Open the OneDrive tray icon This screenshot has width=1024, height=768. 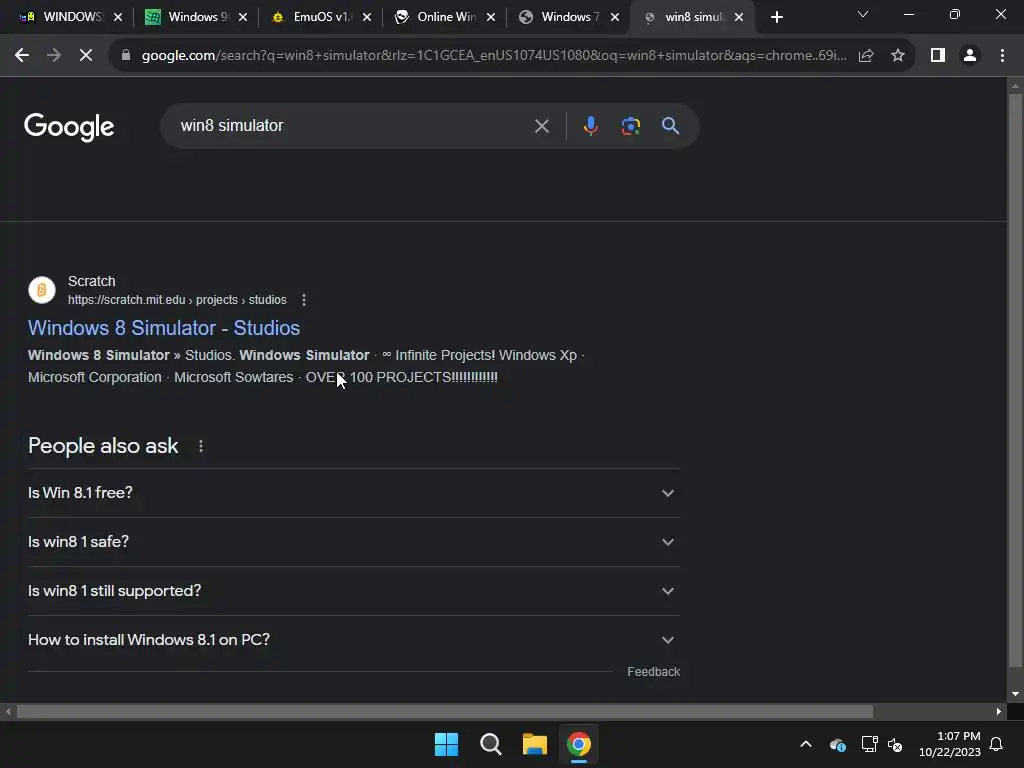838,744
